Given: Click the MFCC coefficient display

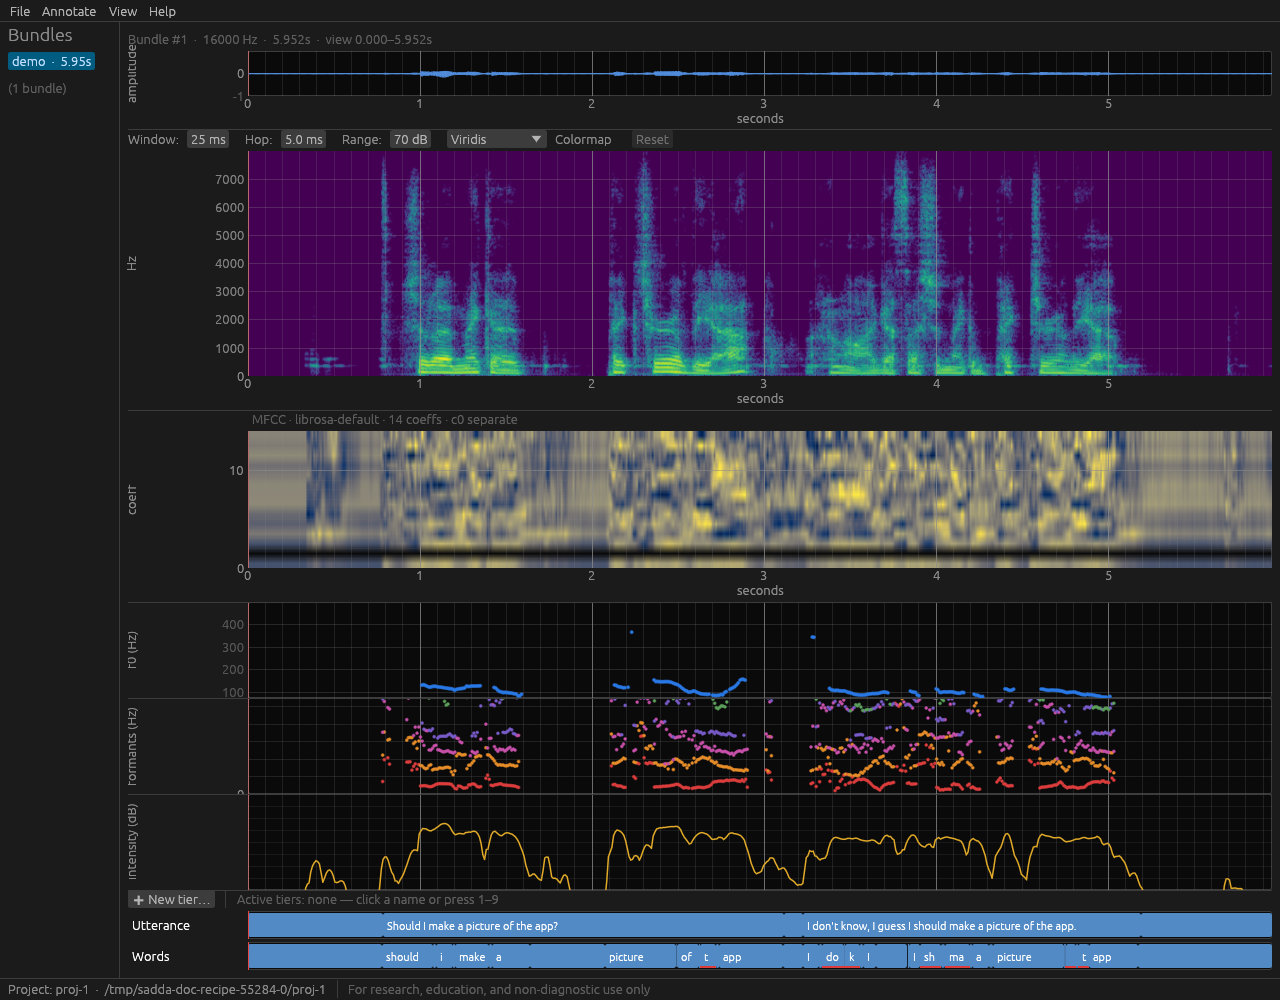Looking at the screenshot, I should (760, 499).
